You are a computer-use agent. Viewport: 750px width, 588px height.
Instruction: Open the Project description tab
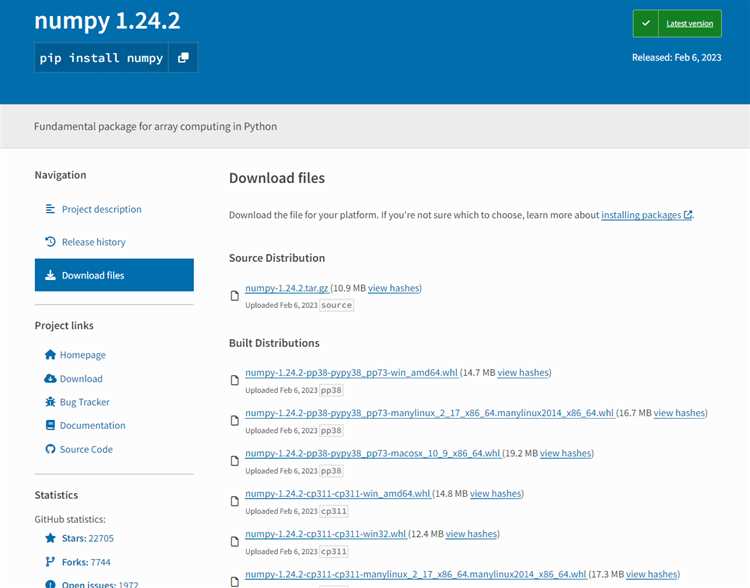tap(114, 209)
